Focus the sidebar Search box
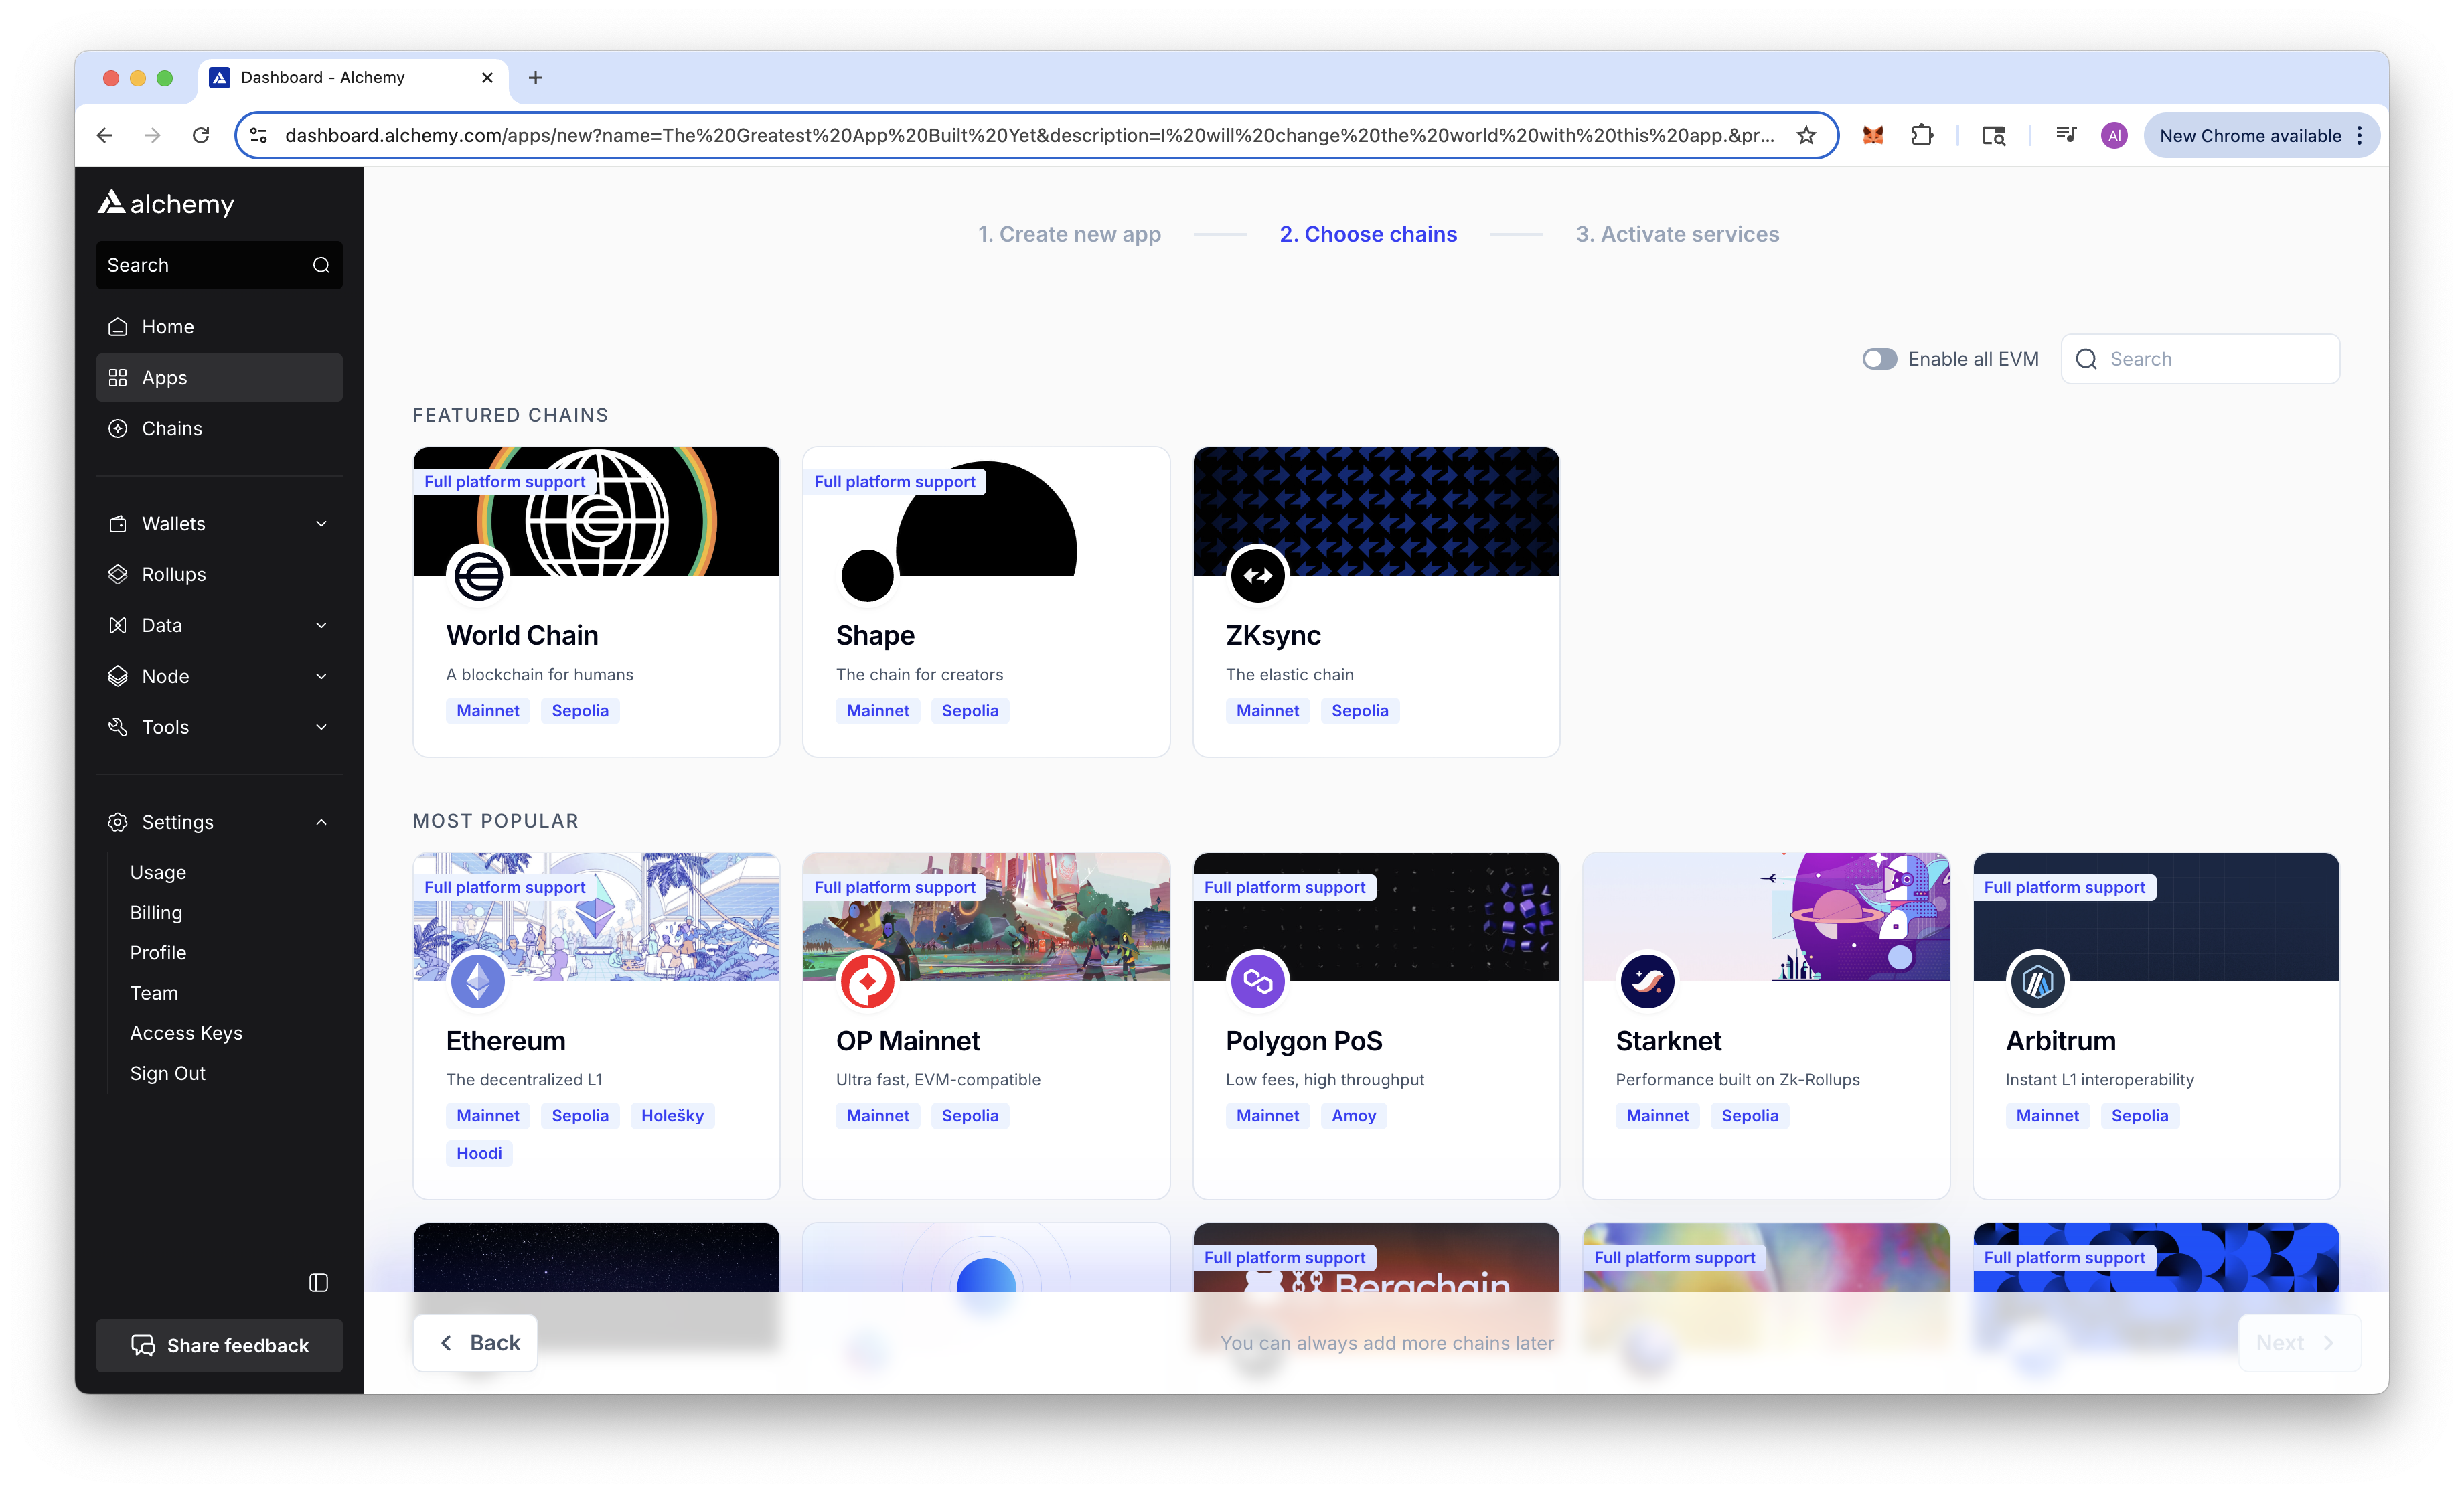This screenshot has height=1493, width=2464. click(x=219, y=265)
